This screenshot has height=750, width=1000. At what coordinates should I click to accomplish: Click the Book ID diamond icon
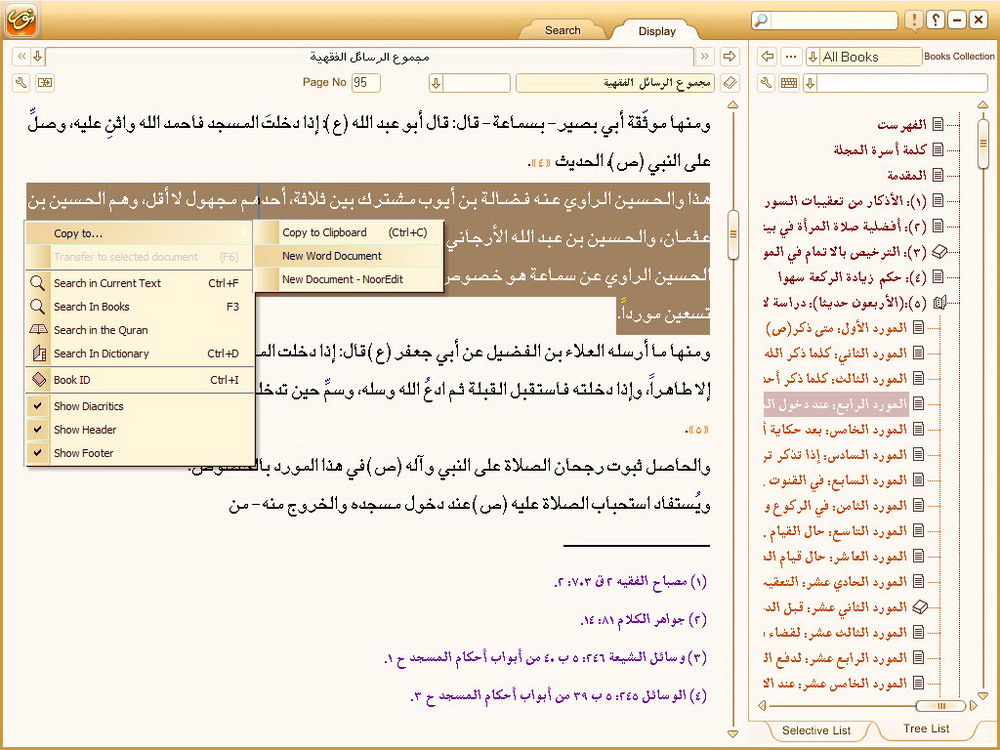38,379
